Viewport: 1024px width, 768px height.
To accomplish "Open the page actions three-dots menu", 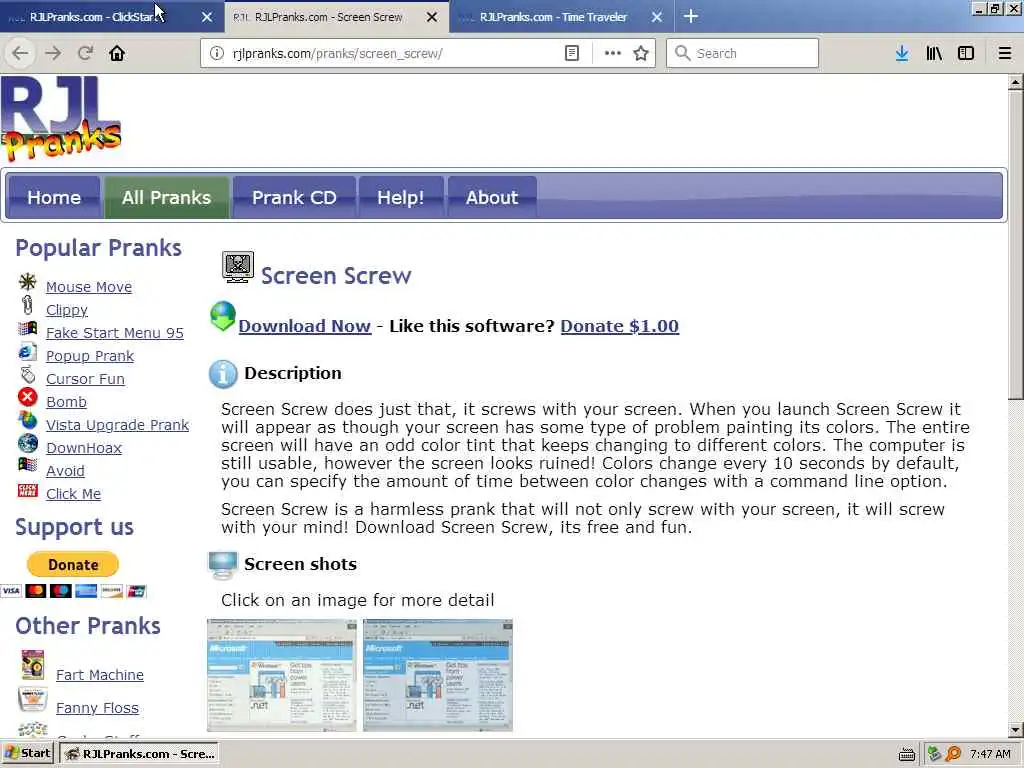I will [613, 53].
